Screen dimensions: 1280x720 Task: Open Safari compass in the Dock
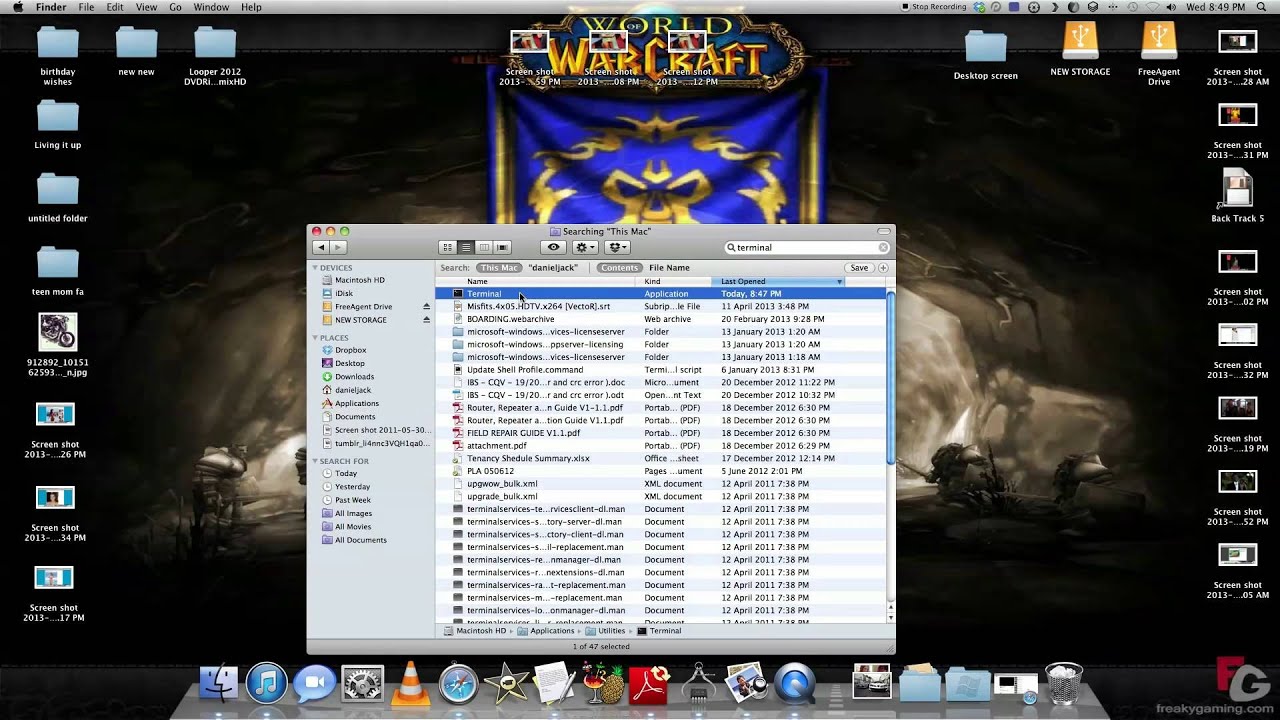458,684
